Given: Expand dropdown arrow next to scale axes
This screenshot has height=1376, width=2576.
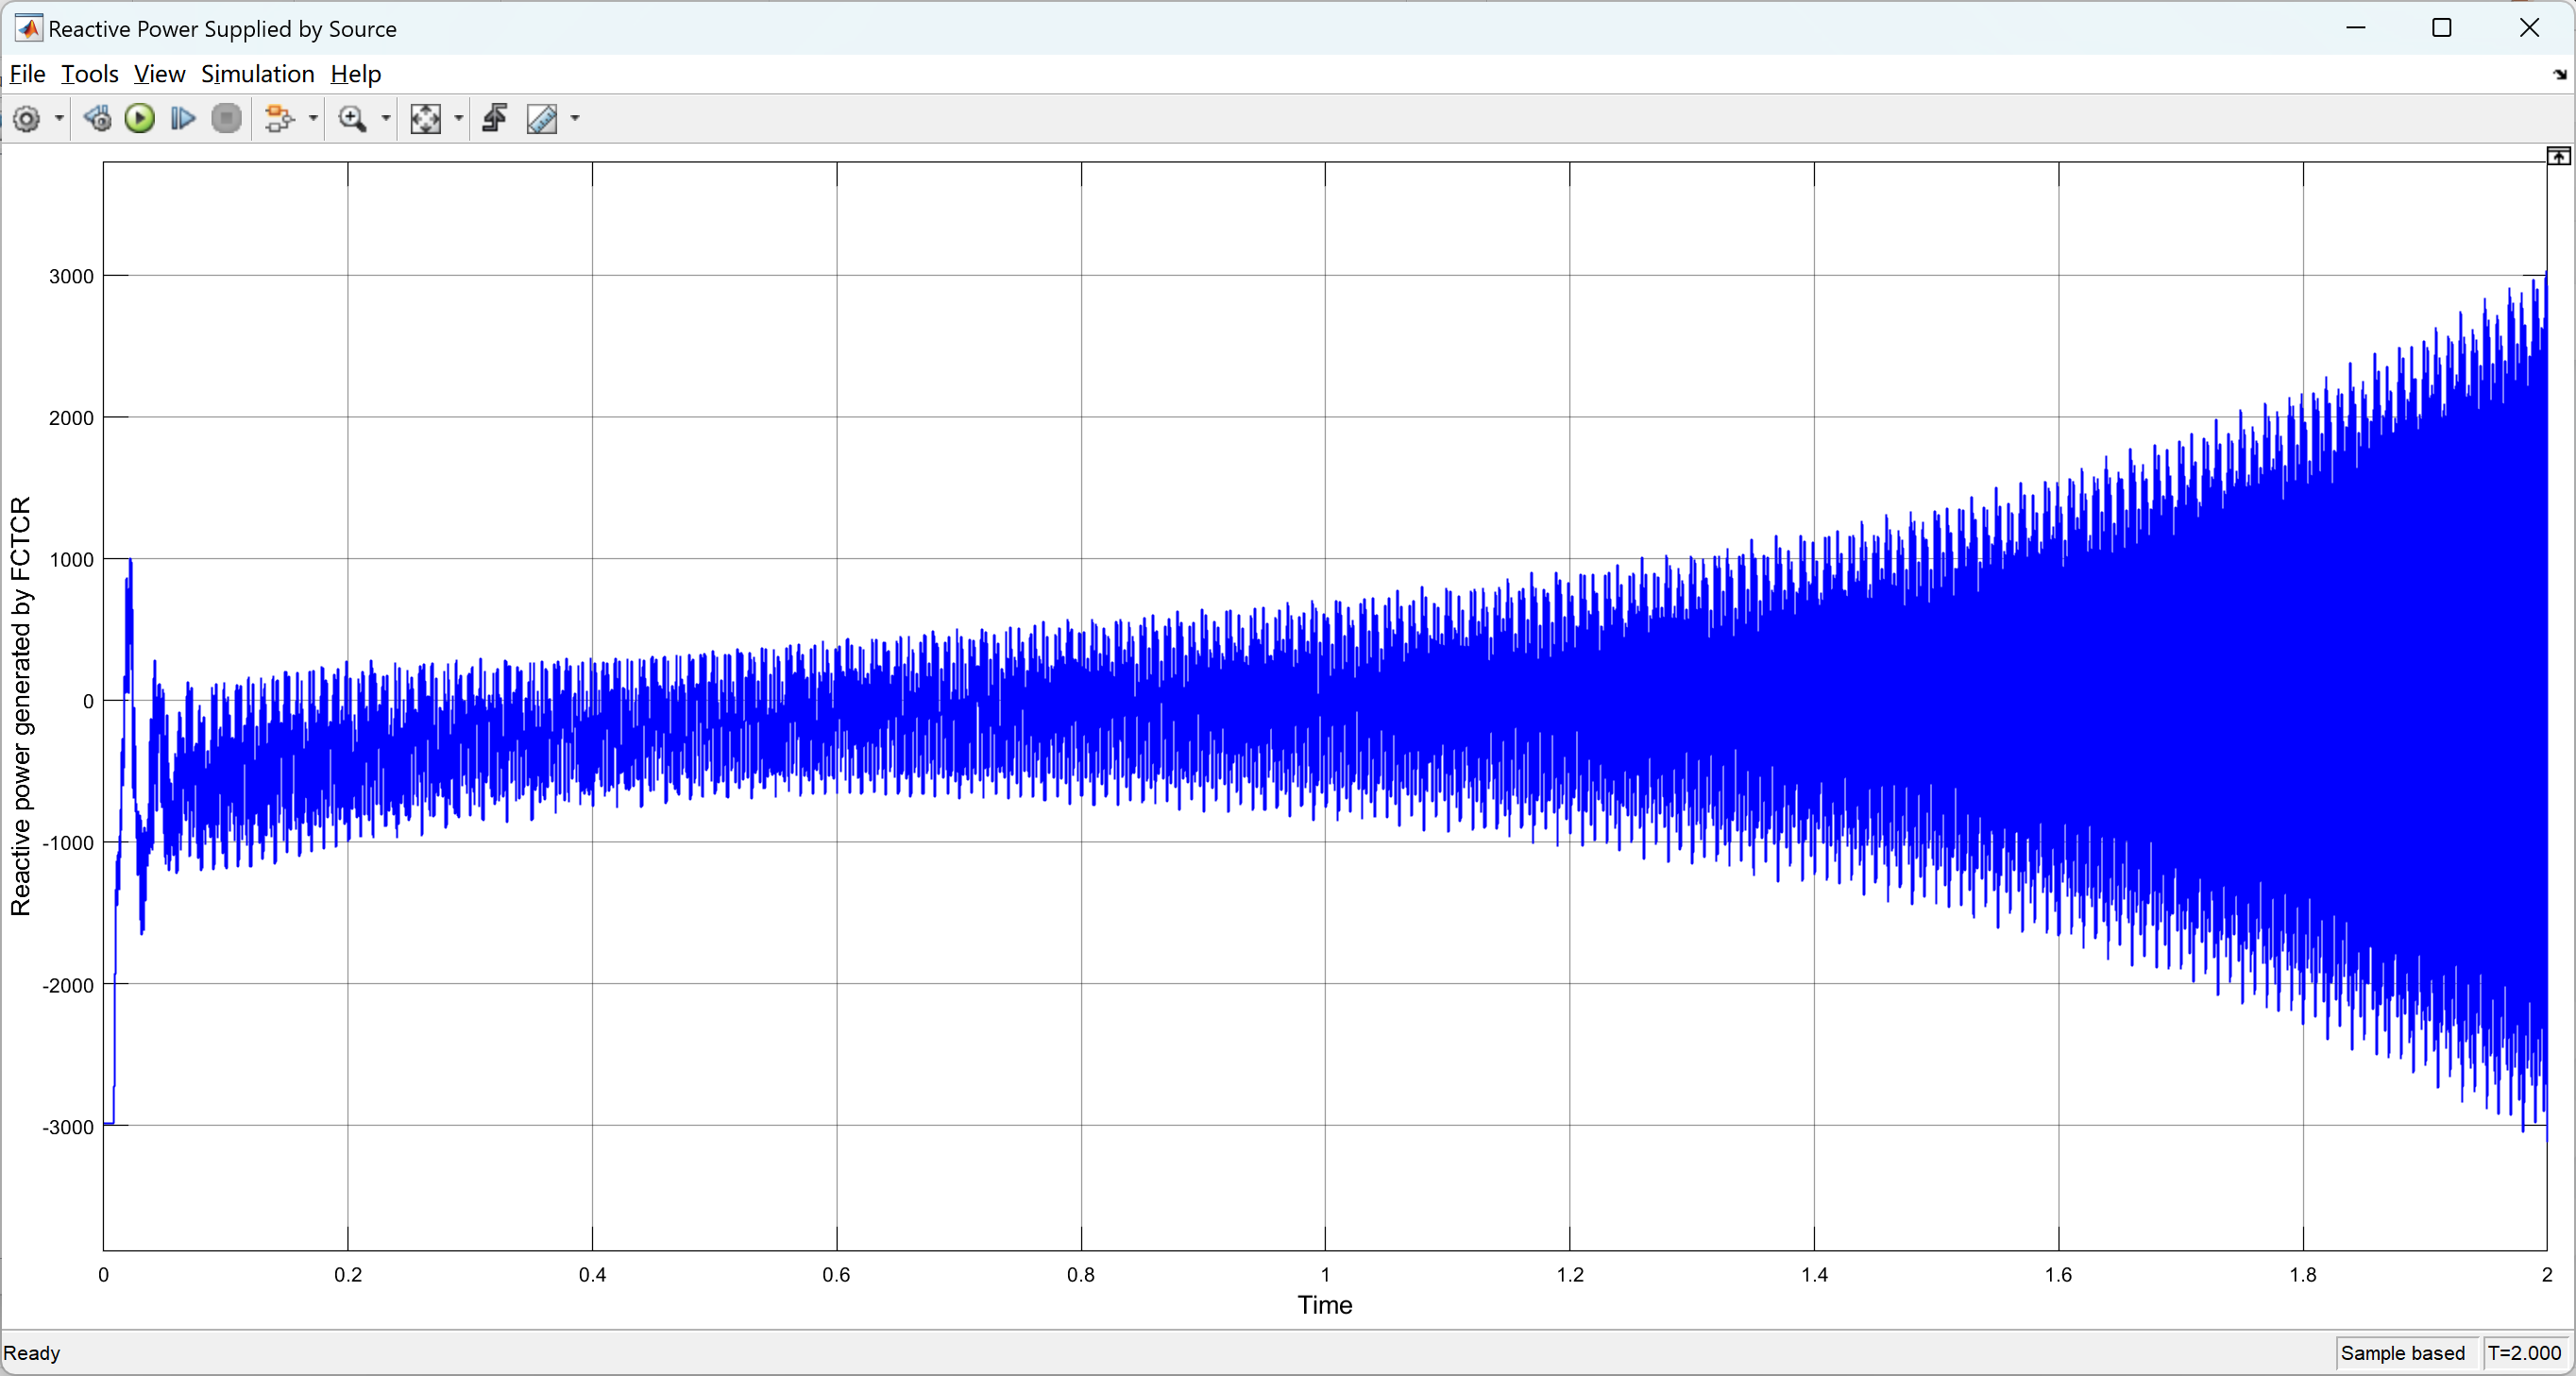Looking at the screenshot, I should point(459,119).
